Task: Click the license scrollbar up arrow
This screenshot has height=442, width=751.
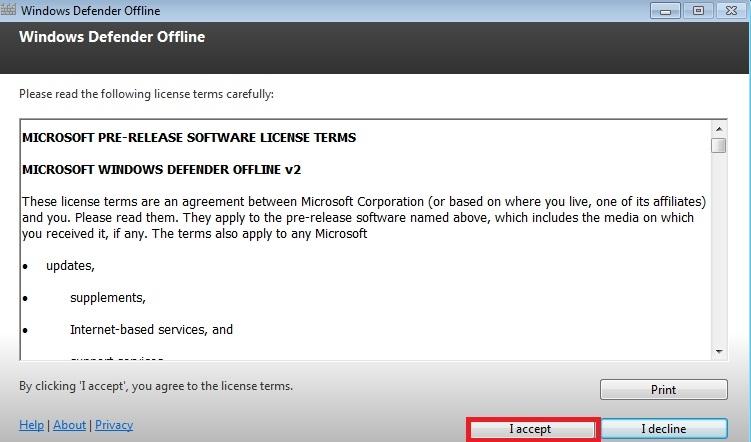Action: pyautogui.click(x=719, y=129)
